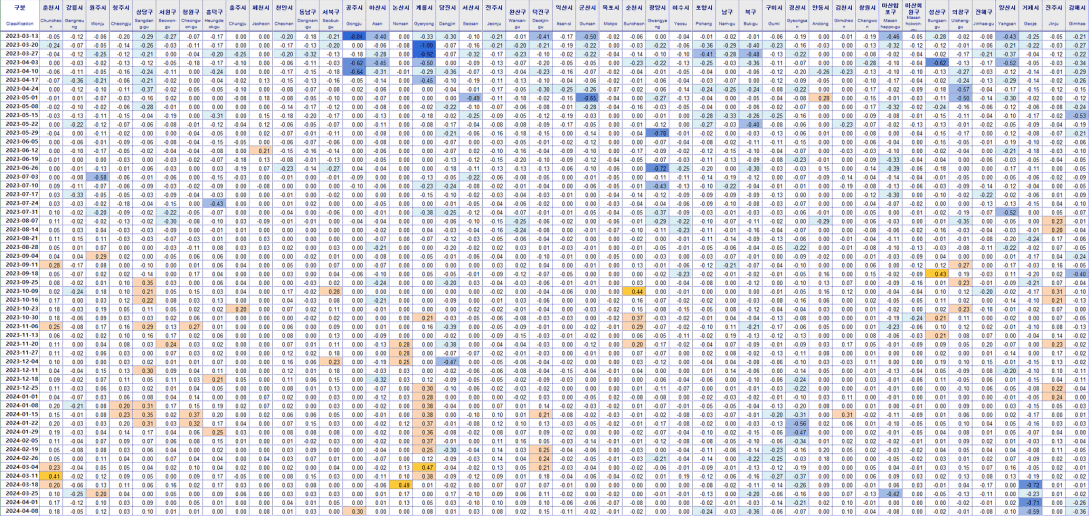
Task: Click the Wonju column header
Action: click(x=100, y=16)
